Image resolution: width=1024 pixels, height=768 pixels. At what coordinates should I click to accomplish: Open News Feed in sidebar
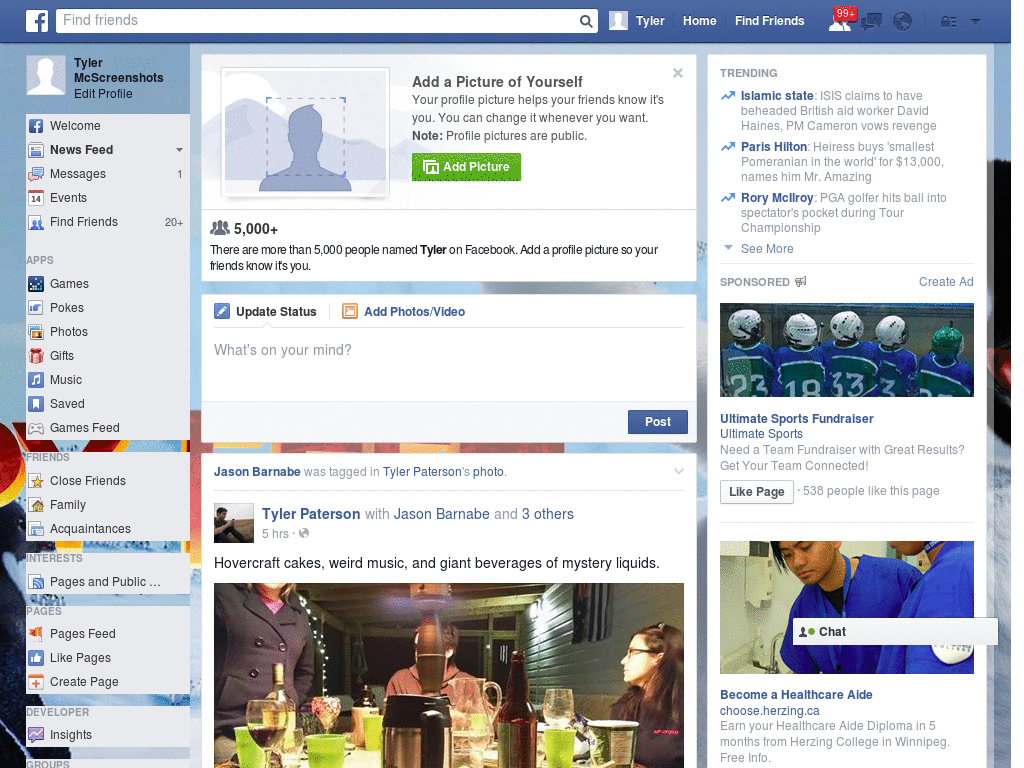(x=82, y=150)
